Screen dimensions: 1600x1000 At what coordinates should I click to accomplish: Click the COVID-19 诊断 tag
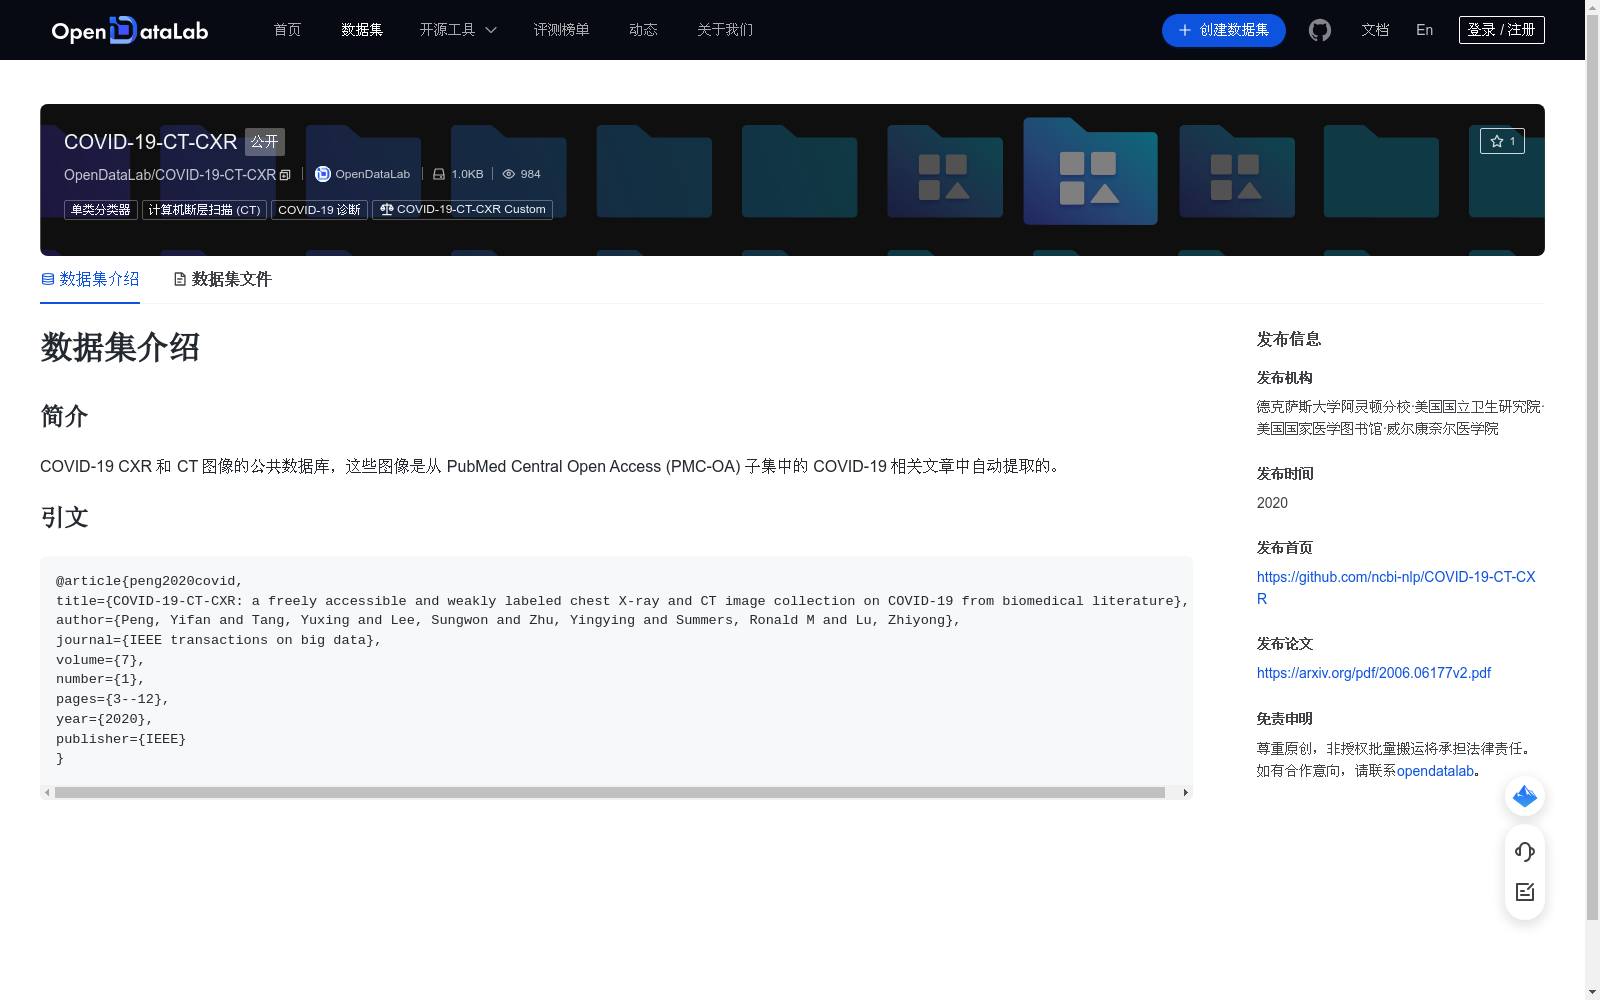point(319,210)
